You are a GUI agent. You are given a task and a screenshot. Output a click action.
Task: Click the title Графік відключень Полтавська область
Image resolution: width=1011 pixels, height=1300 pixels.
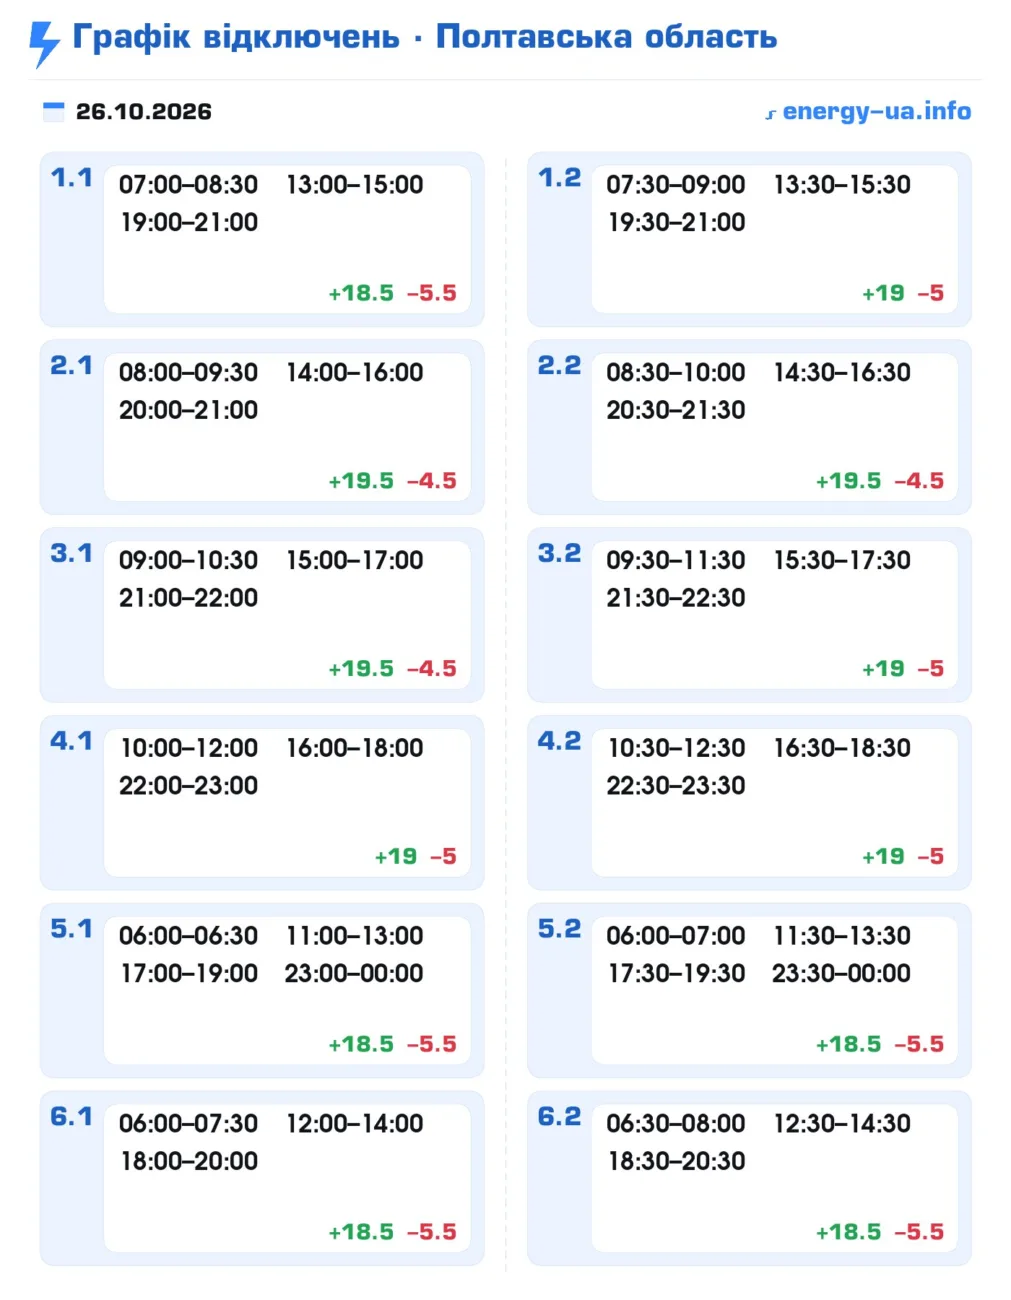(x=425, y=37)
